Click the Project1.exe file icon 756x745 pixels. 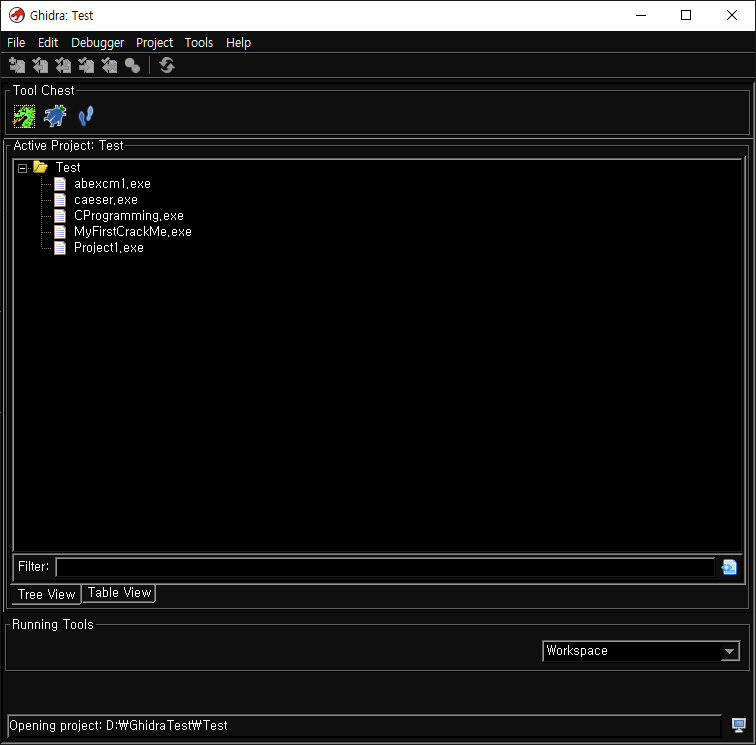point(60,248)
